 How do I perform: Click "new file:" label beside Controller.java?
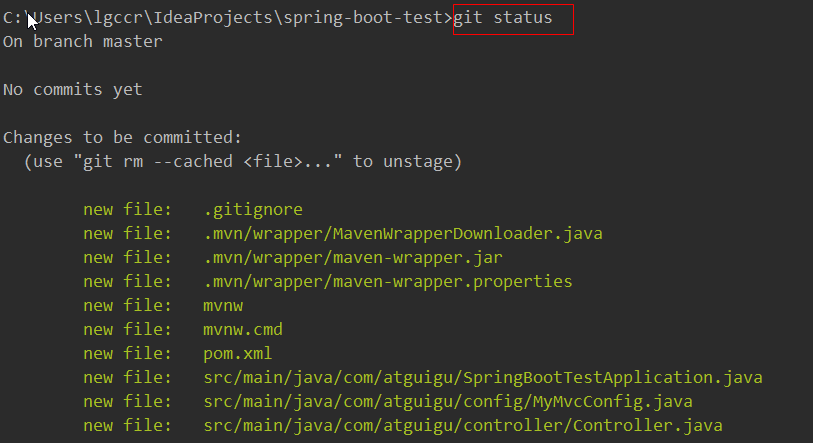tap(128, 426)
